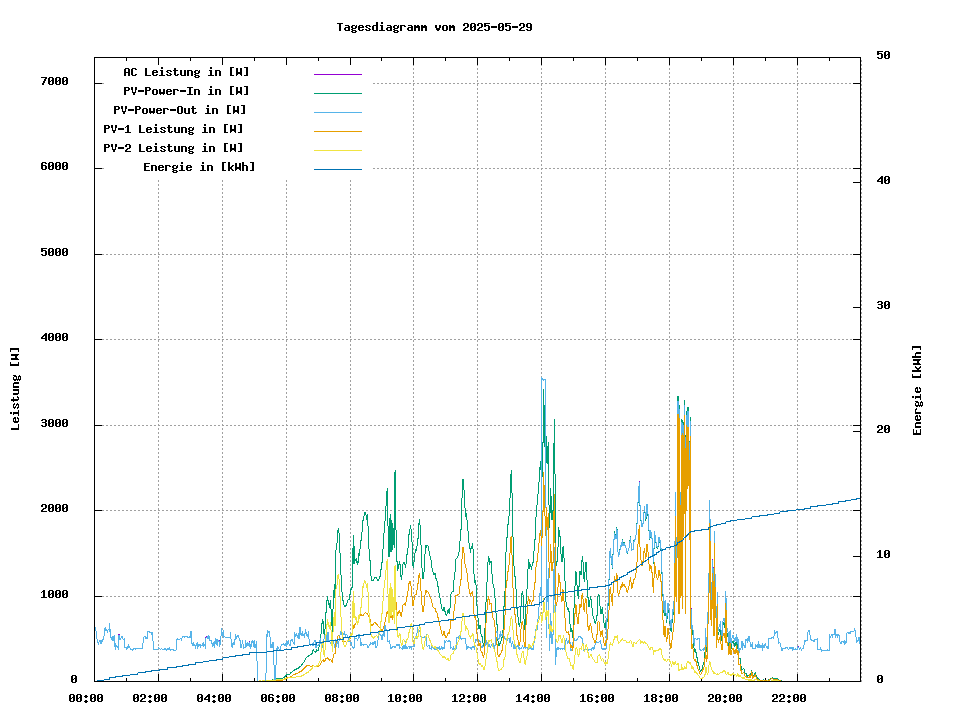This screenshot has width=960, height=720.
Task: Click the left axis label Leistung [W]
Action: [15, 389]
